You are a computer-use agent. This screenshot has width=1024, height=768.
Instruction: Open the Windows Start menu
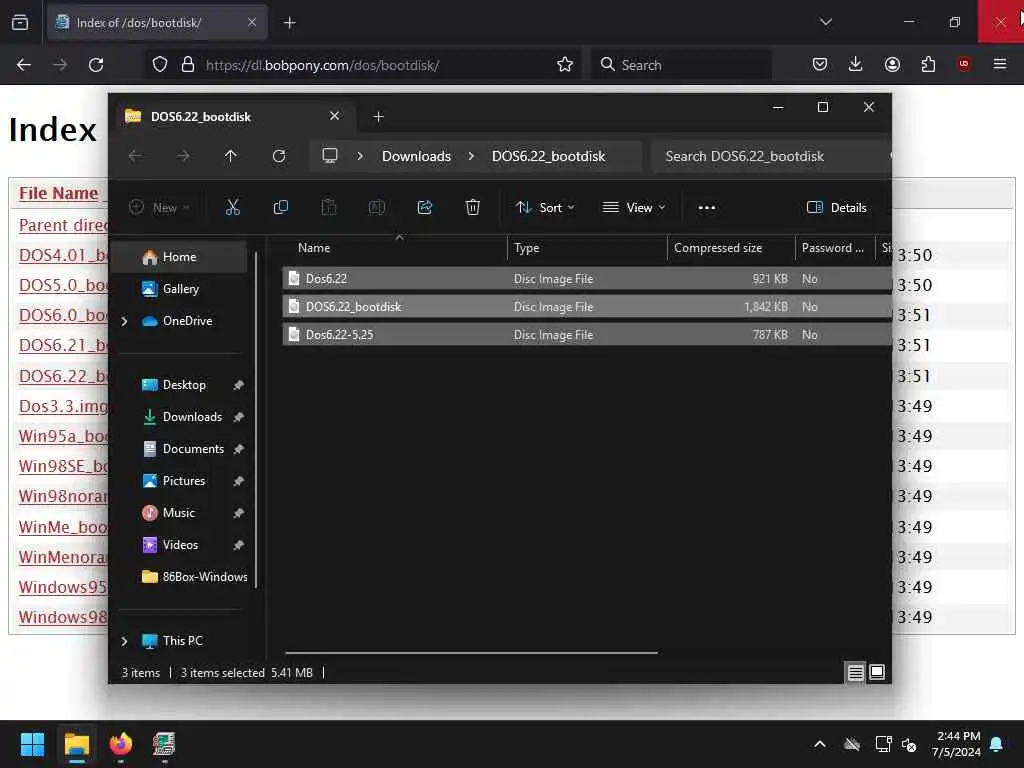pyautogui.click(x=33, y=744)
